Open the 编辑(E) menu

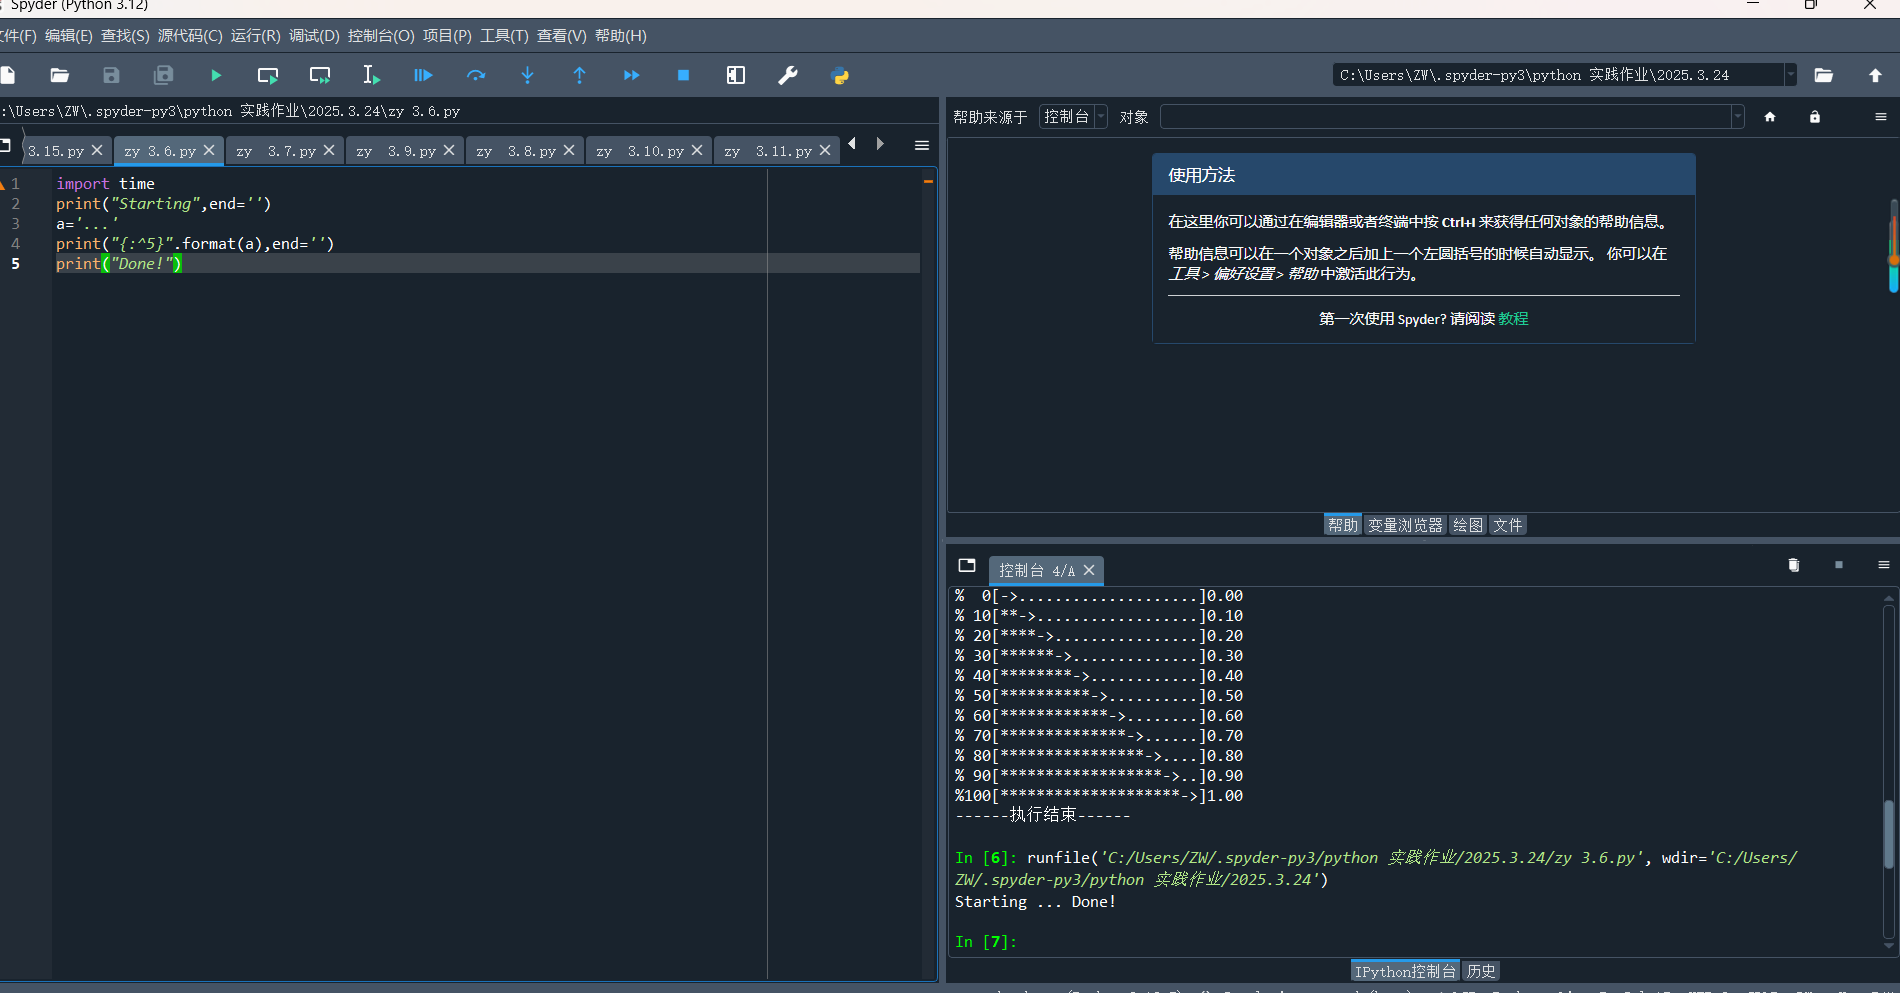pyautogui.click(x=68, y=36)
